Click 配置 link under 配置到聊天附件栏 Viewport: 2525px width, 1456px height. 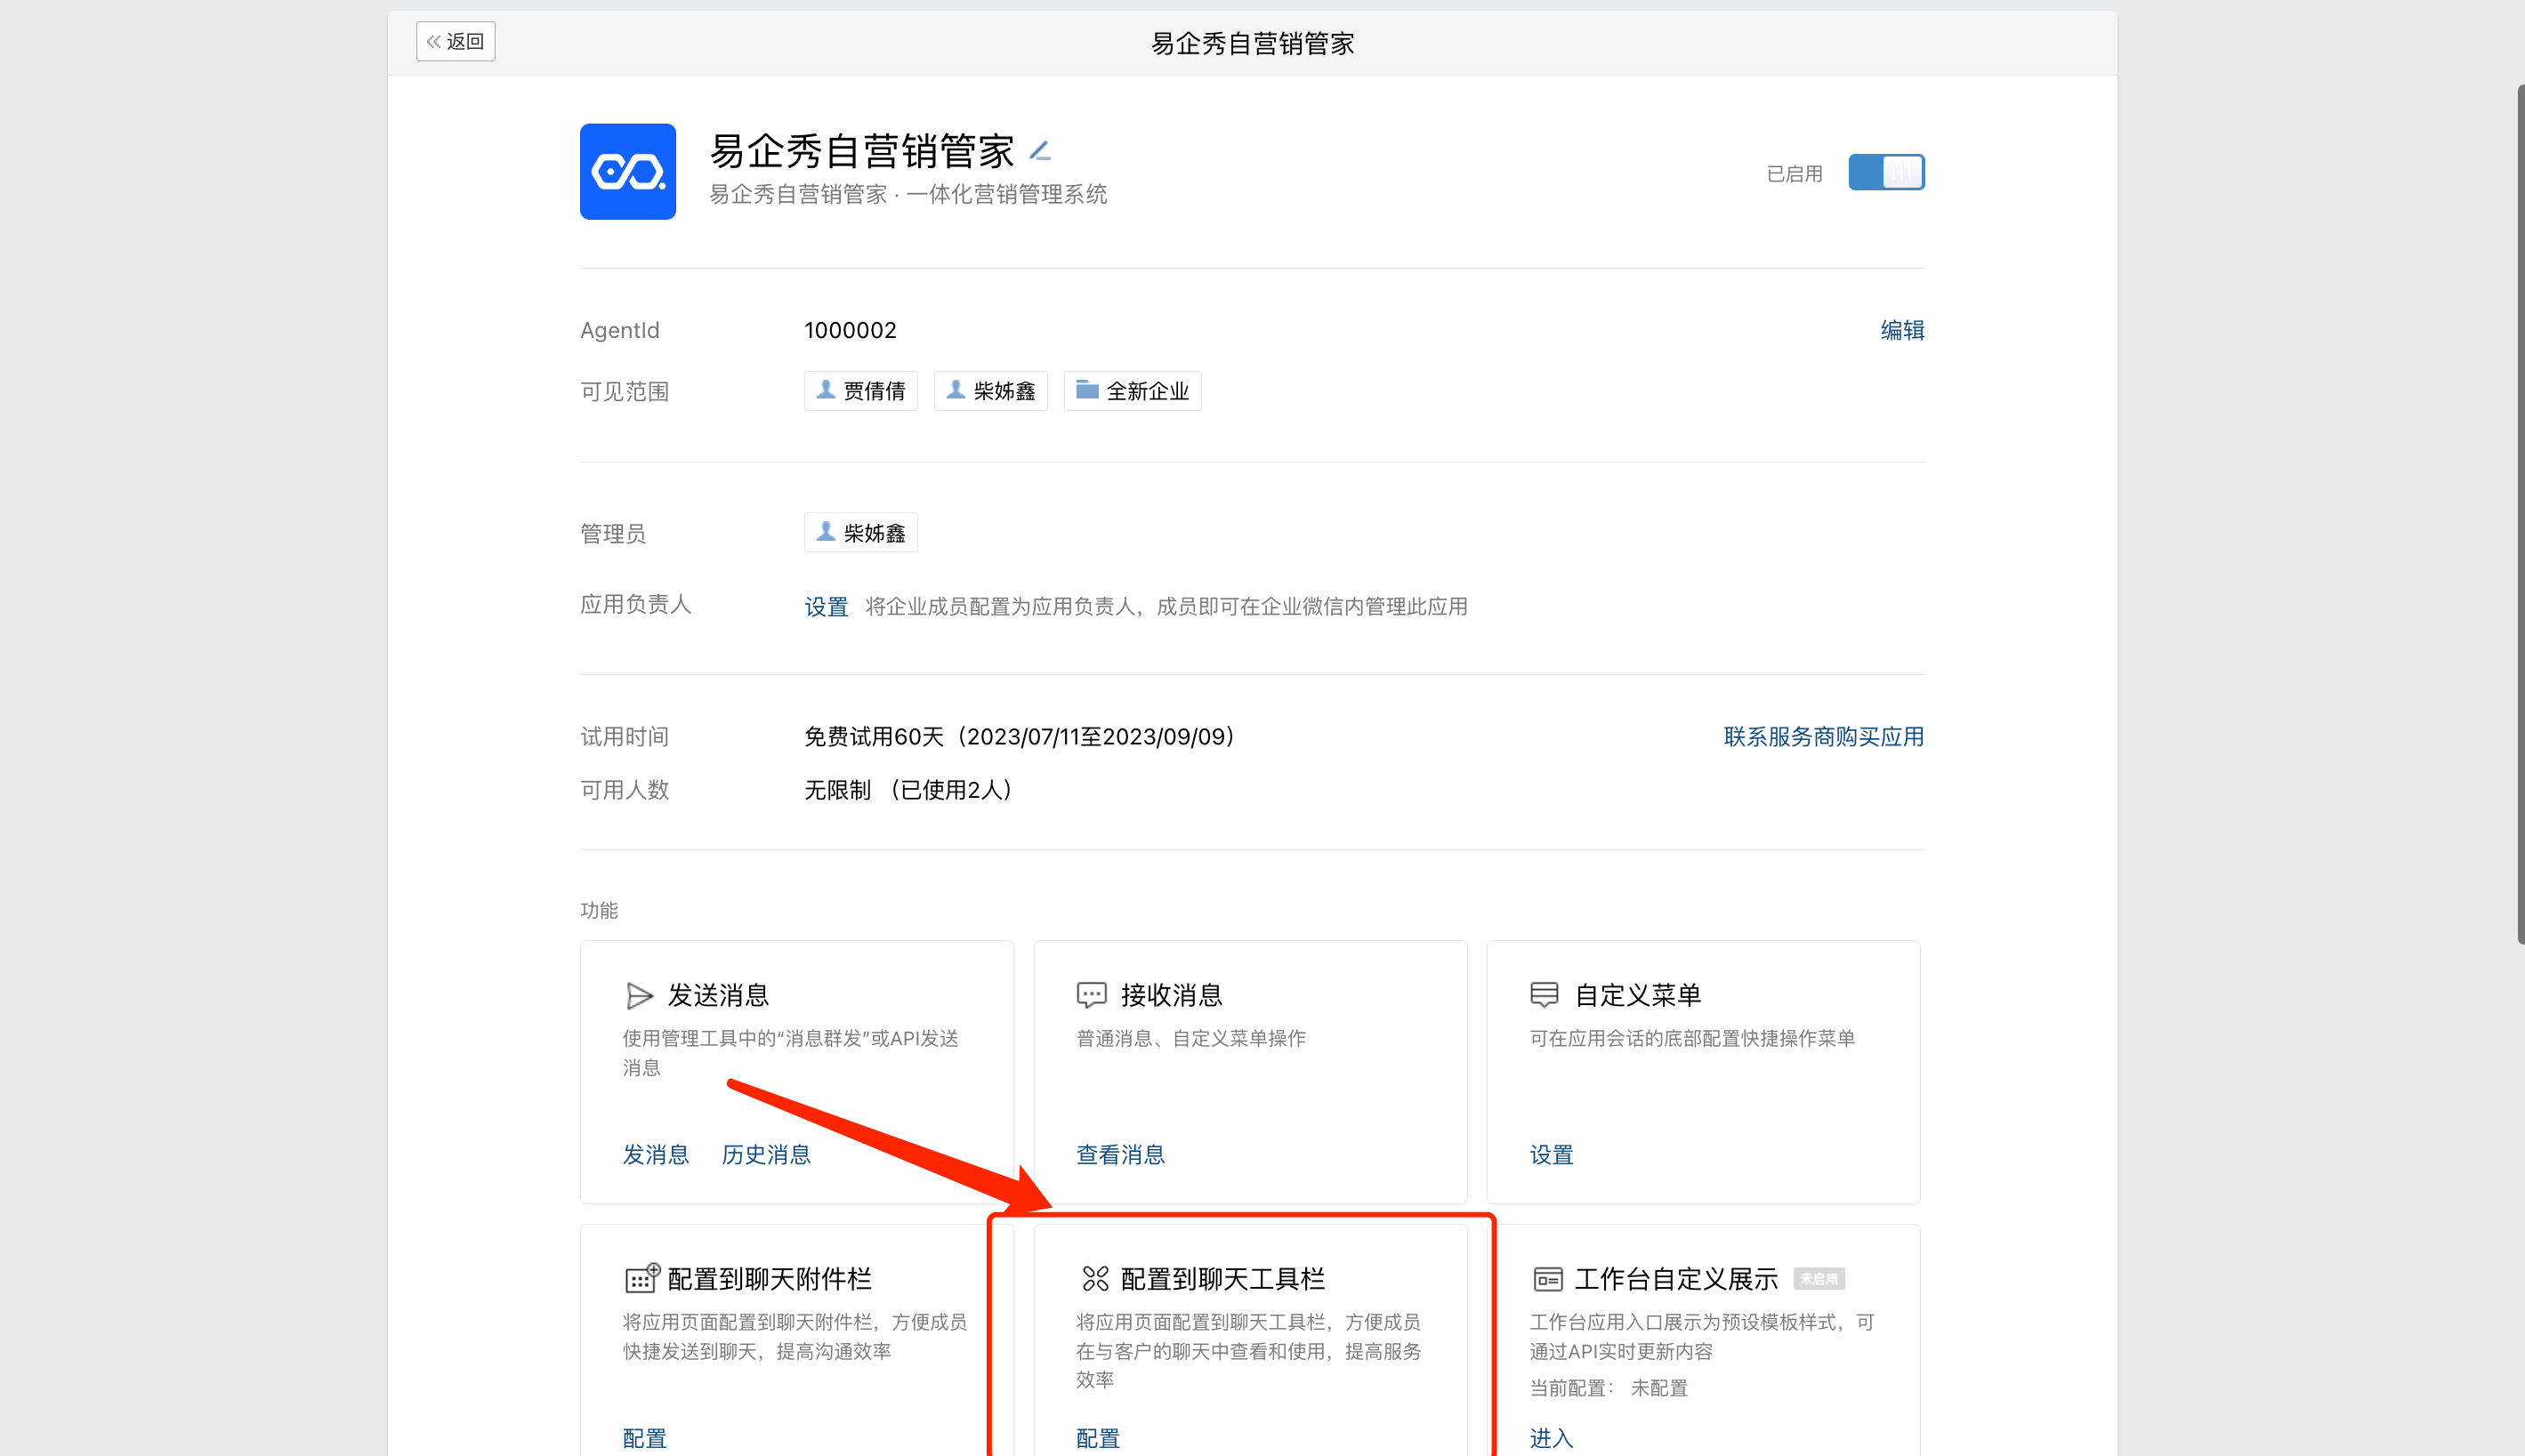coord(644,1439)
